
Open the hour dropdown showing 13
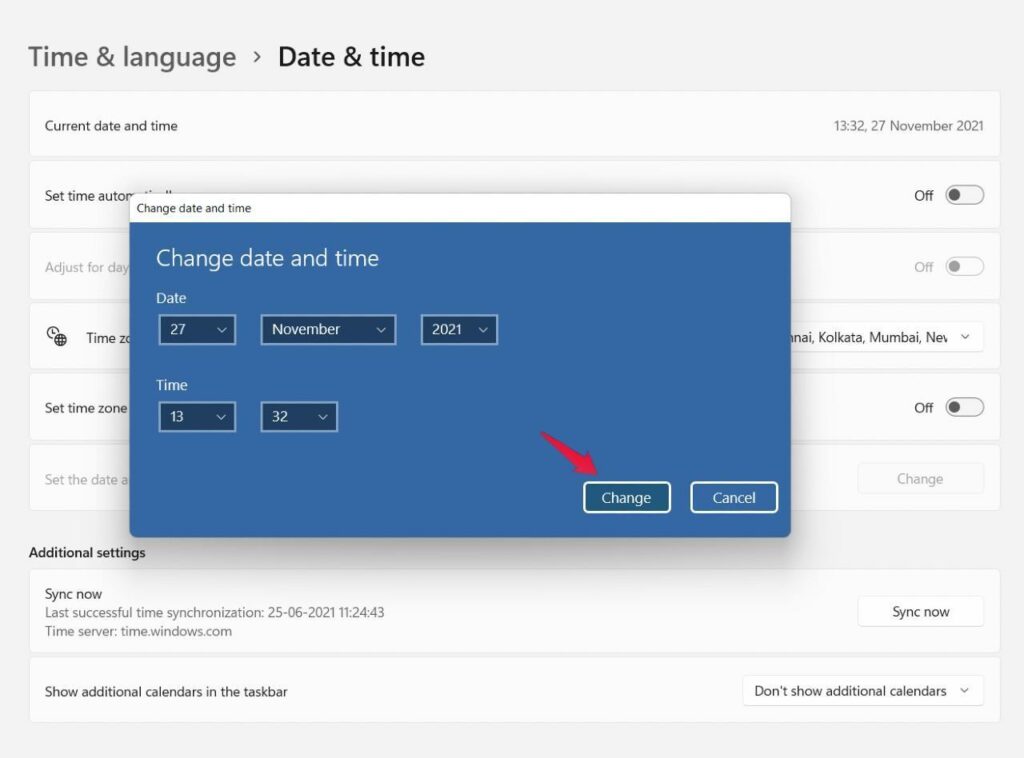197,416
